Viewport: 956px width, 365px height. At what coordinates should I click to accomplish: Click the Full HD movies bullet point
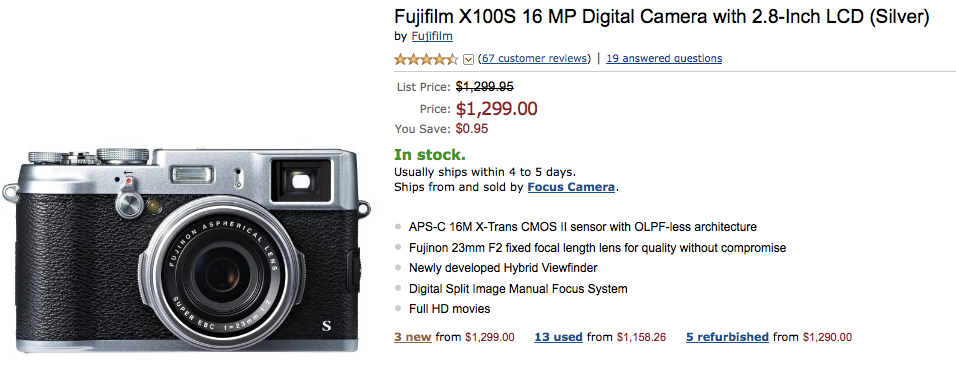click(449, 309)
